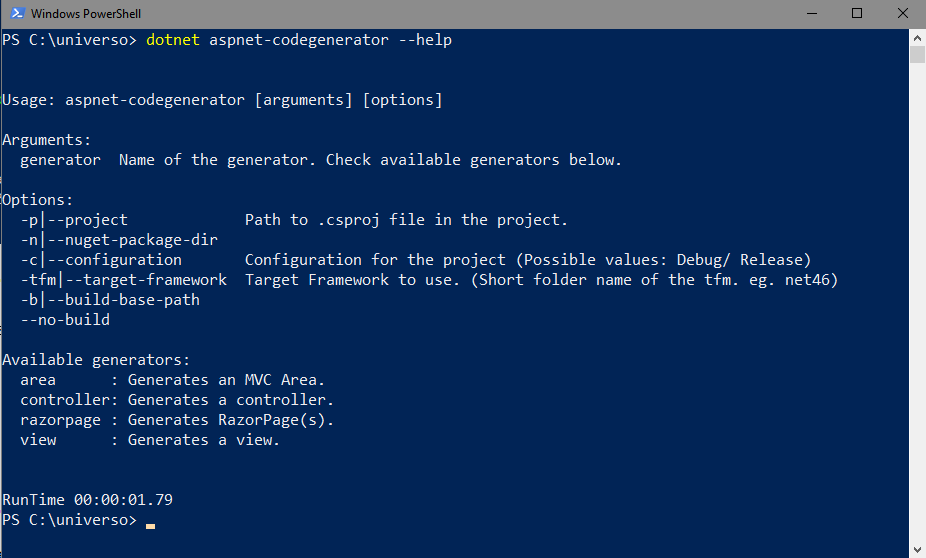The image size is (926, 558).
Task: Click the scrollbar up arrow
Action: click(917, 37)
